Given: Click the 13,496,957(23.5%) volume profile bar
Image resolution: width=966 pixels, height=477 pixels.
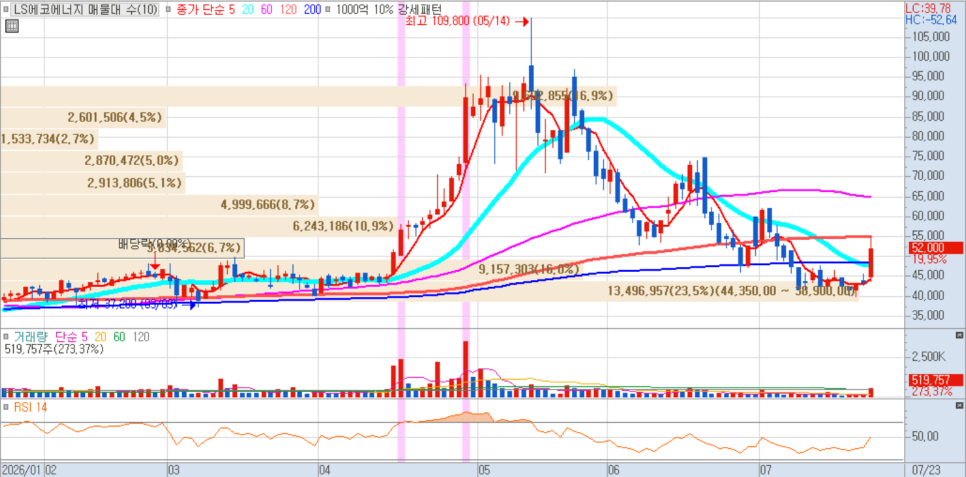Looking at the screenshot, I should pos(429,291).
